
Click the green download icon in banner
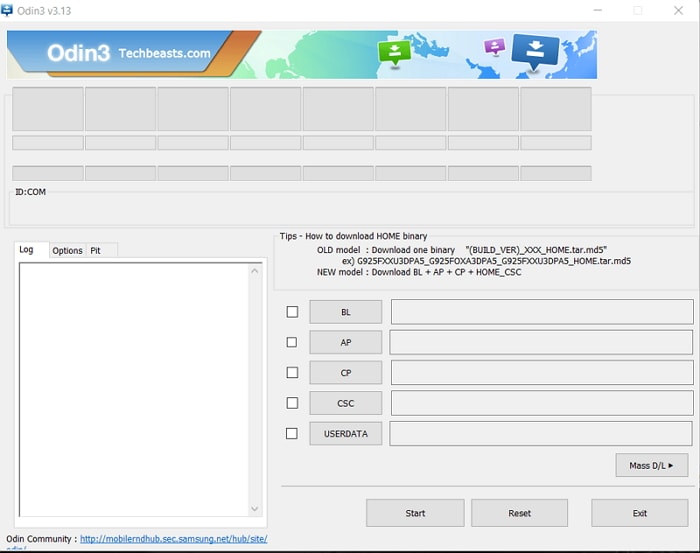[394, 51]
